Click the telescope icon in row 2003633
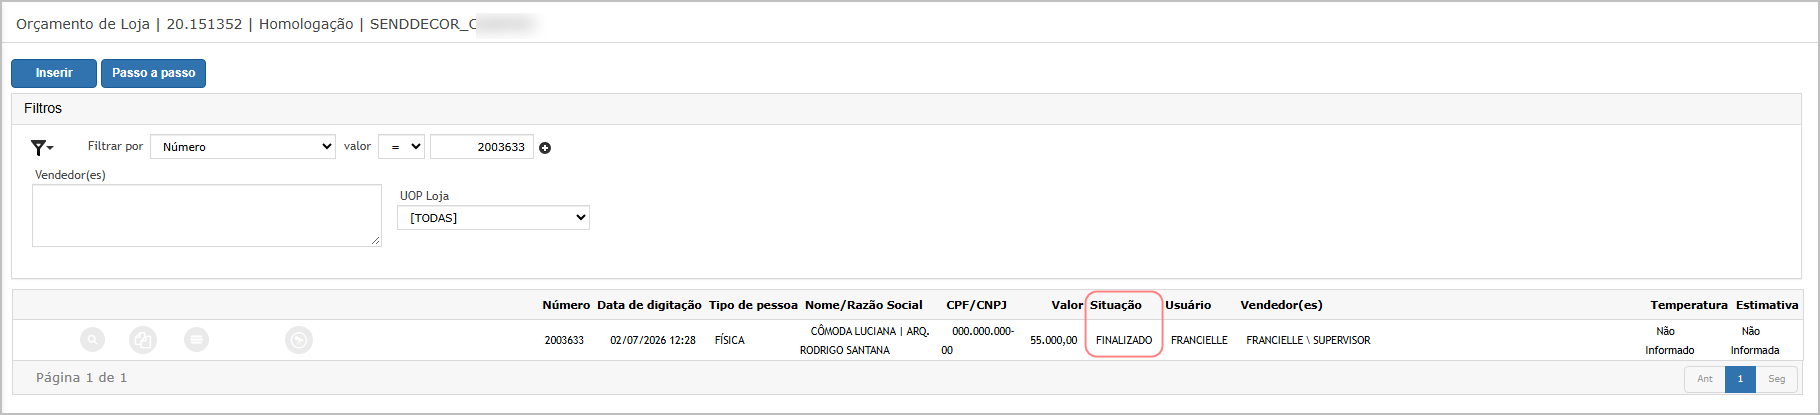1820x415 pixels. [298, 340]
